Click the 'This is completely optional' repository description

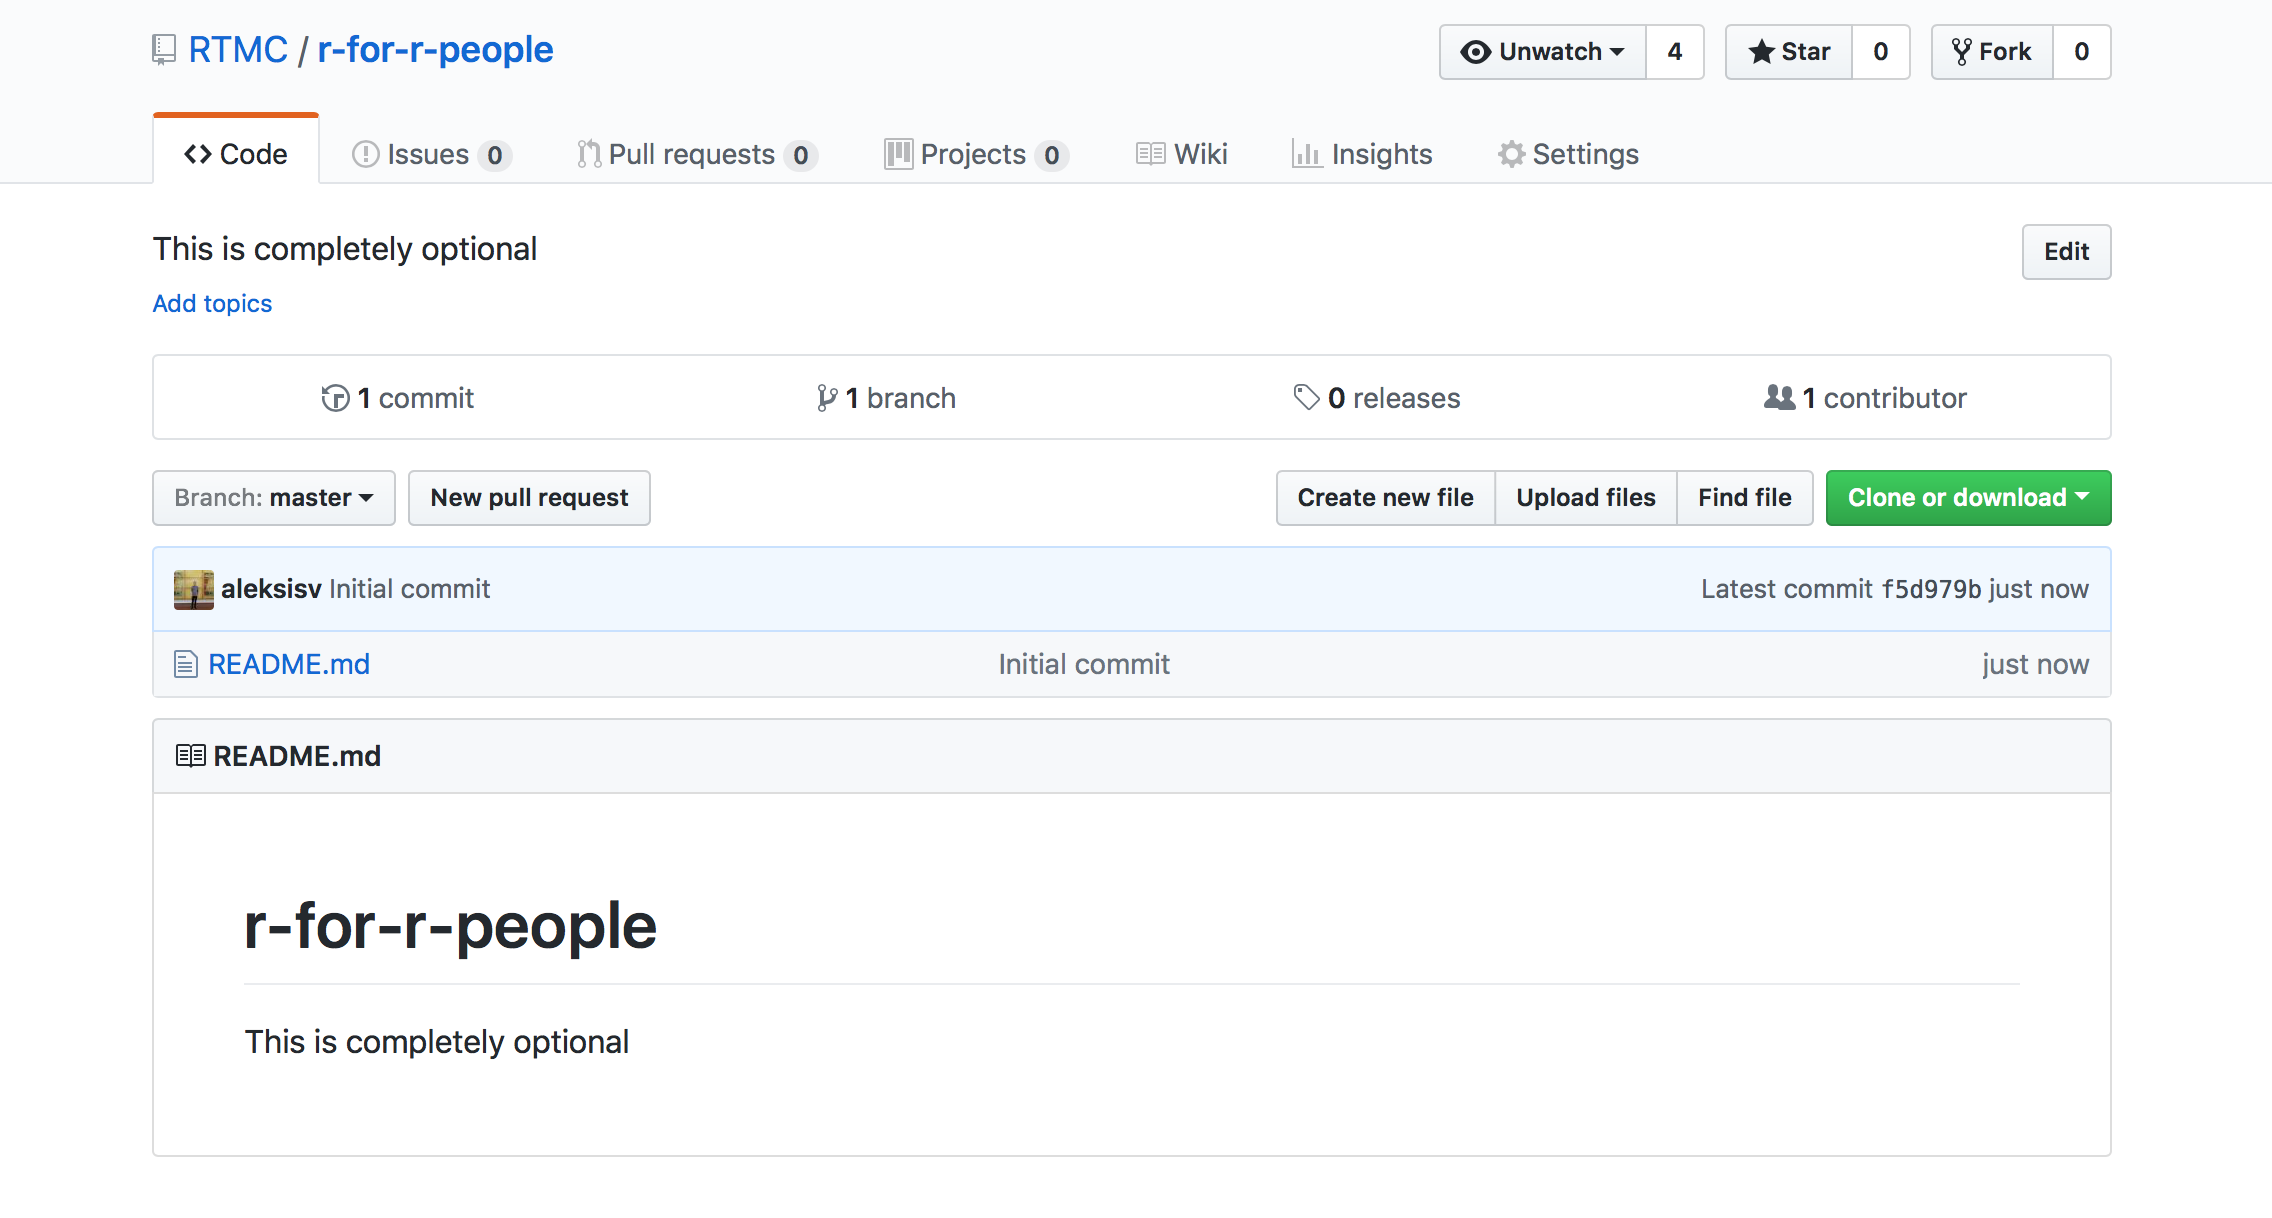(x=345, y=249)
